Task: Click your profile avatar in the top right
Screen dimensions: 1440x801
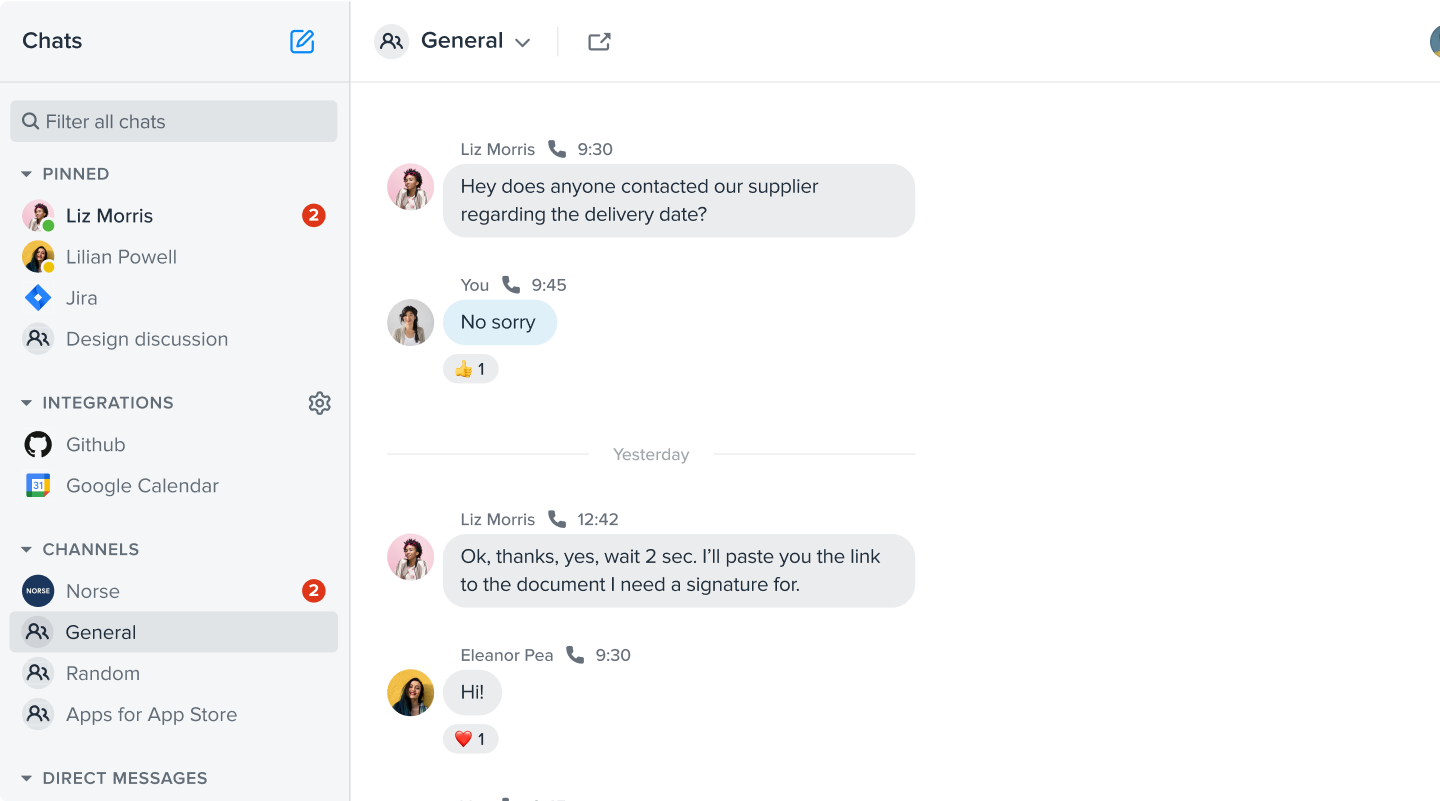Action: [x=1435, y=41]
